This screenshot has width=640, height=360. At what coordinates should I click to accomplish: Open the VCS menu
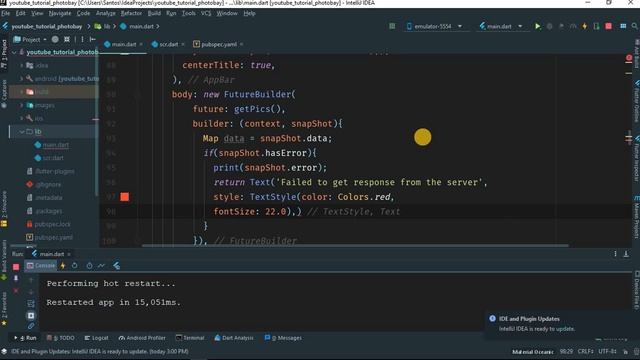click(x=206, y=13)
